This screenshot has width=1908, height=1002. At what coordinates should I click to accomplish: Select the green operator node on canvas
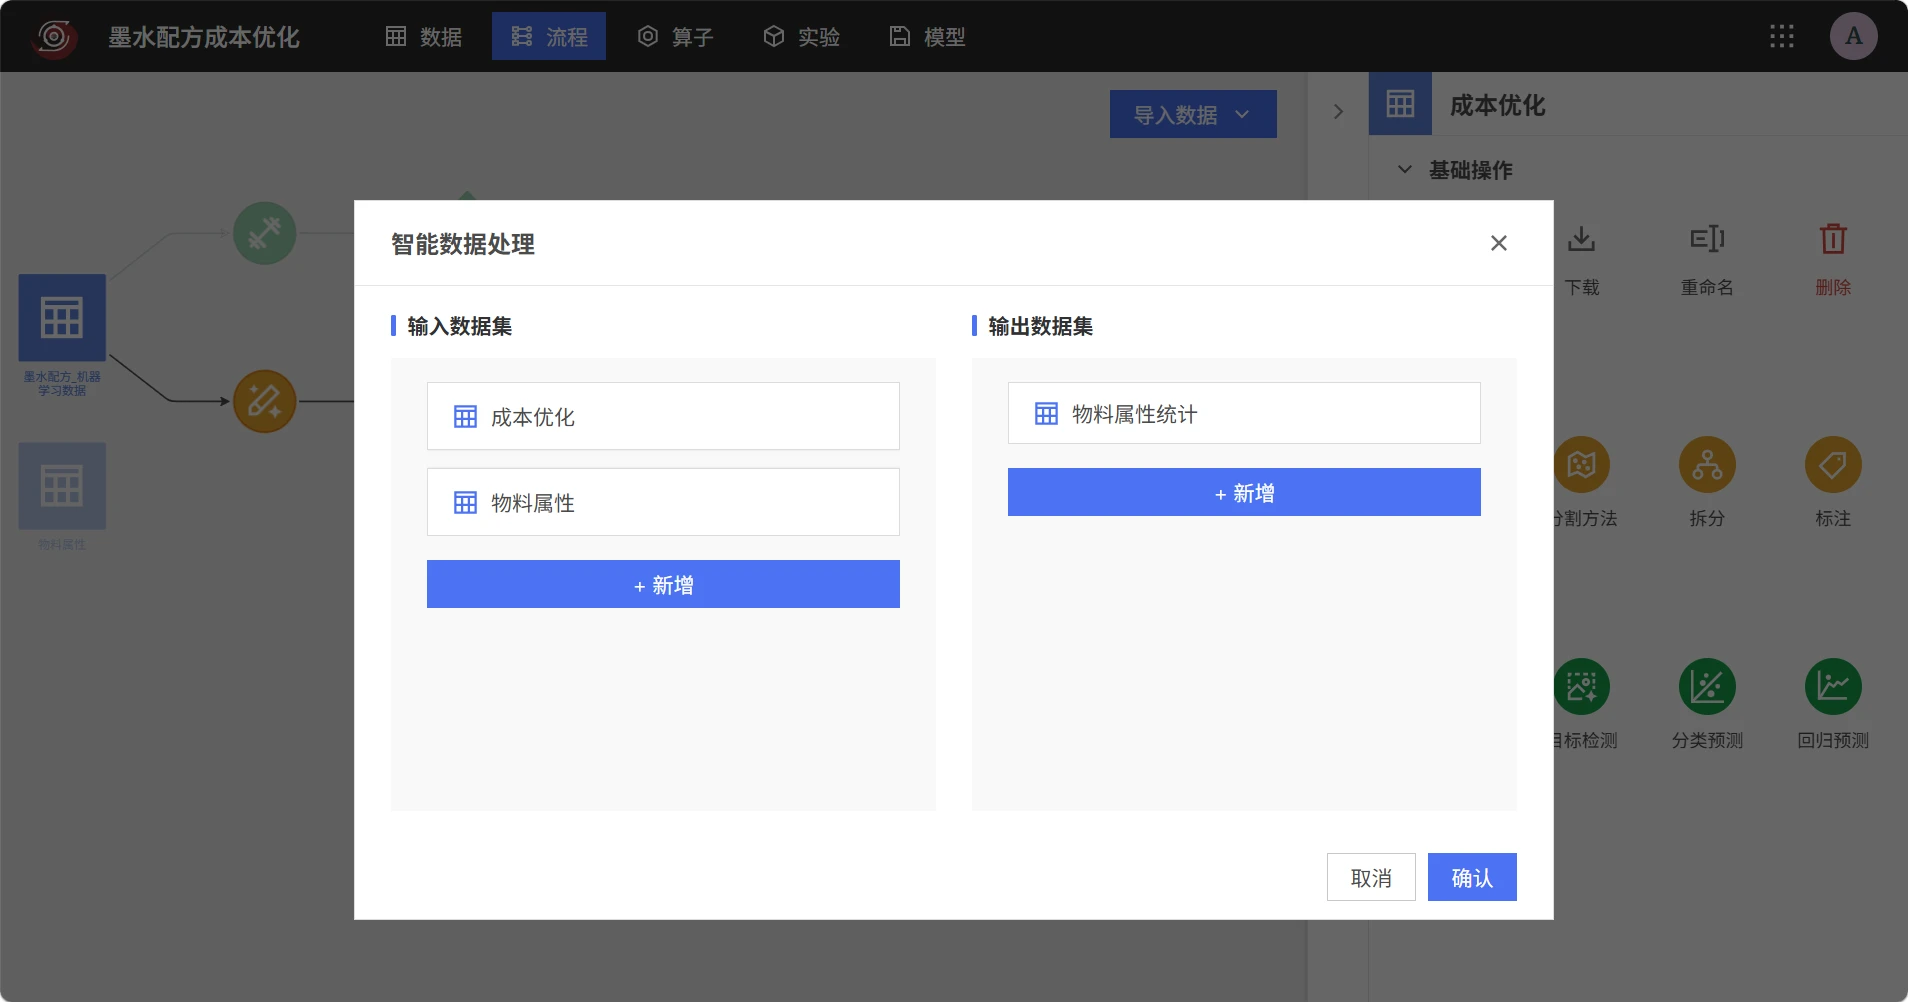(x=264, y=234)
